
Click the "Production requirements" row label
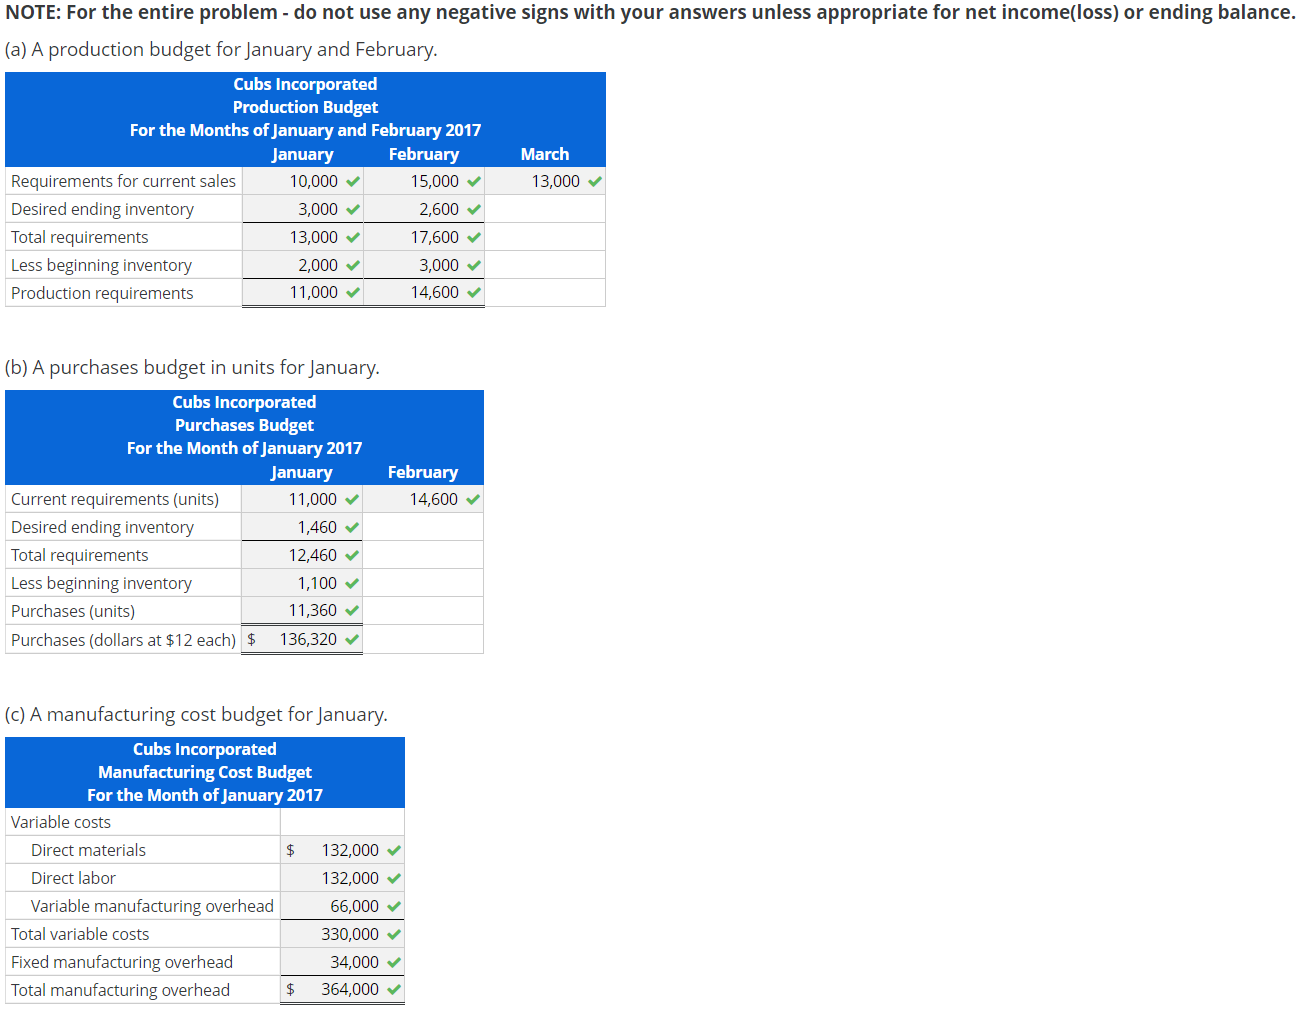click(102, 293)
